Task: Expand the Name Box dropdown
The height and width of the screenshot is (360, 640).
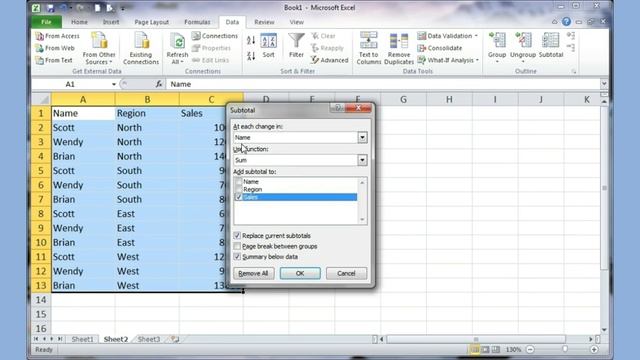Action: point(114,84)
